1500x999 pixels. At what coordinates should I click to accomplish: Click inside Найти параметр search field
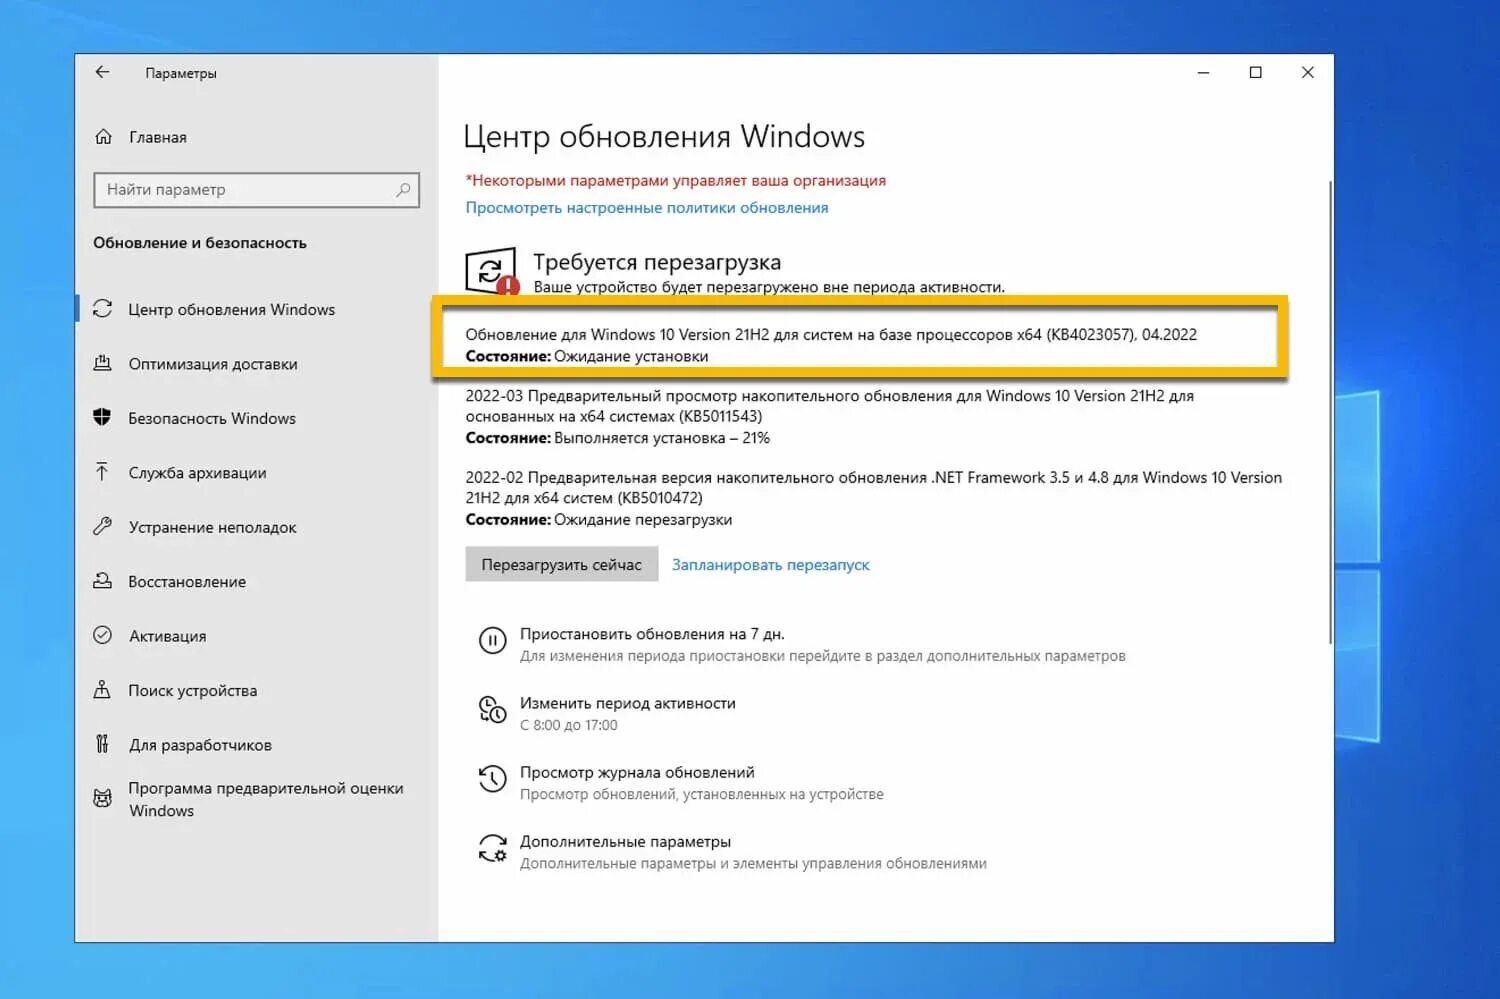point(255,189)
